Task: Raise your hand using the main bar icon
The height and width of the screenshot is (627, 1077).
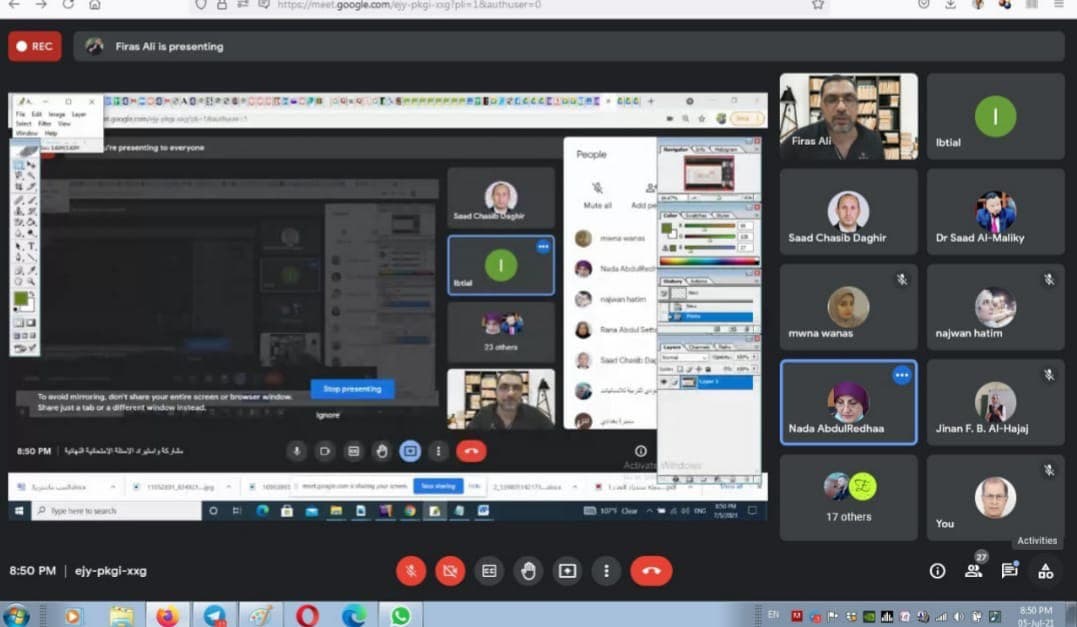Action: pos(528,570)
